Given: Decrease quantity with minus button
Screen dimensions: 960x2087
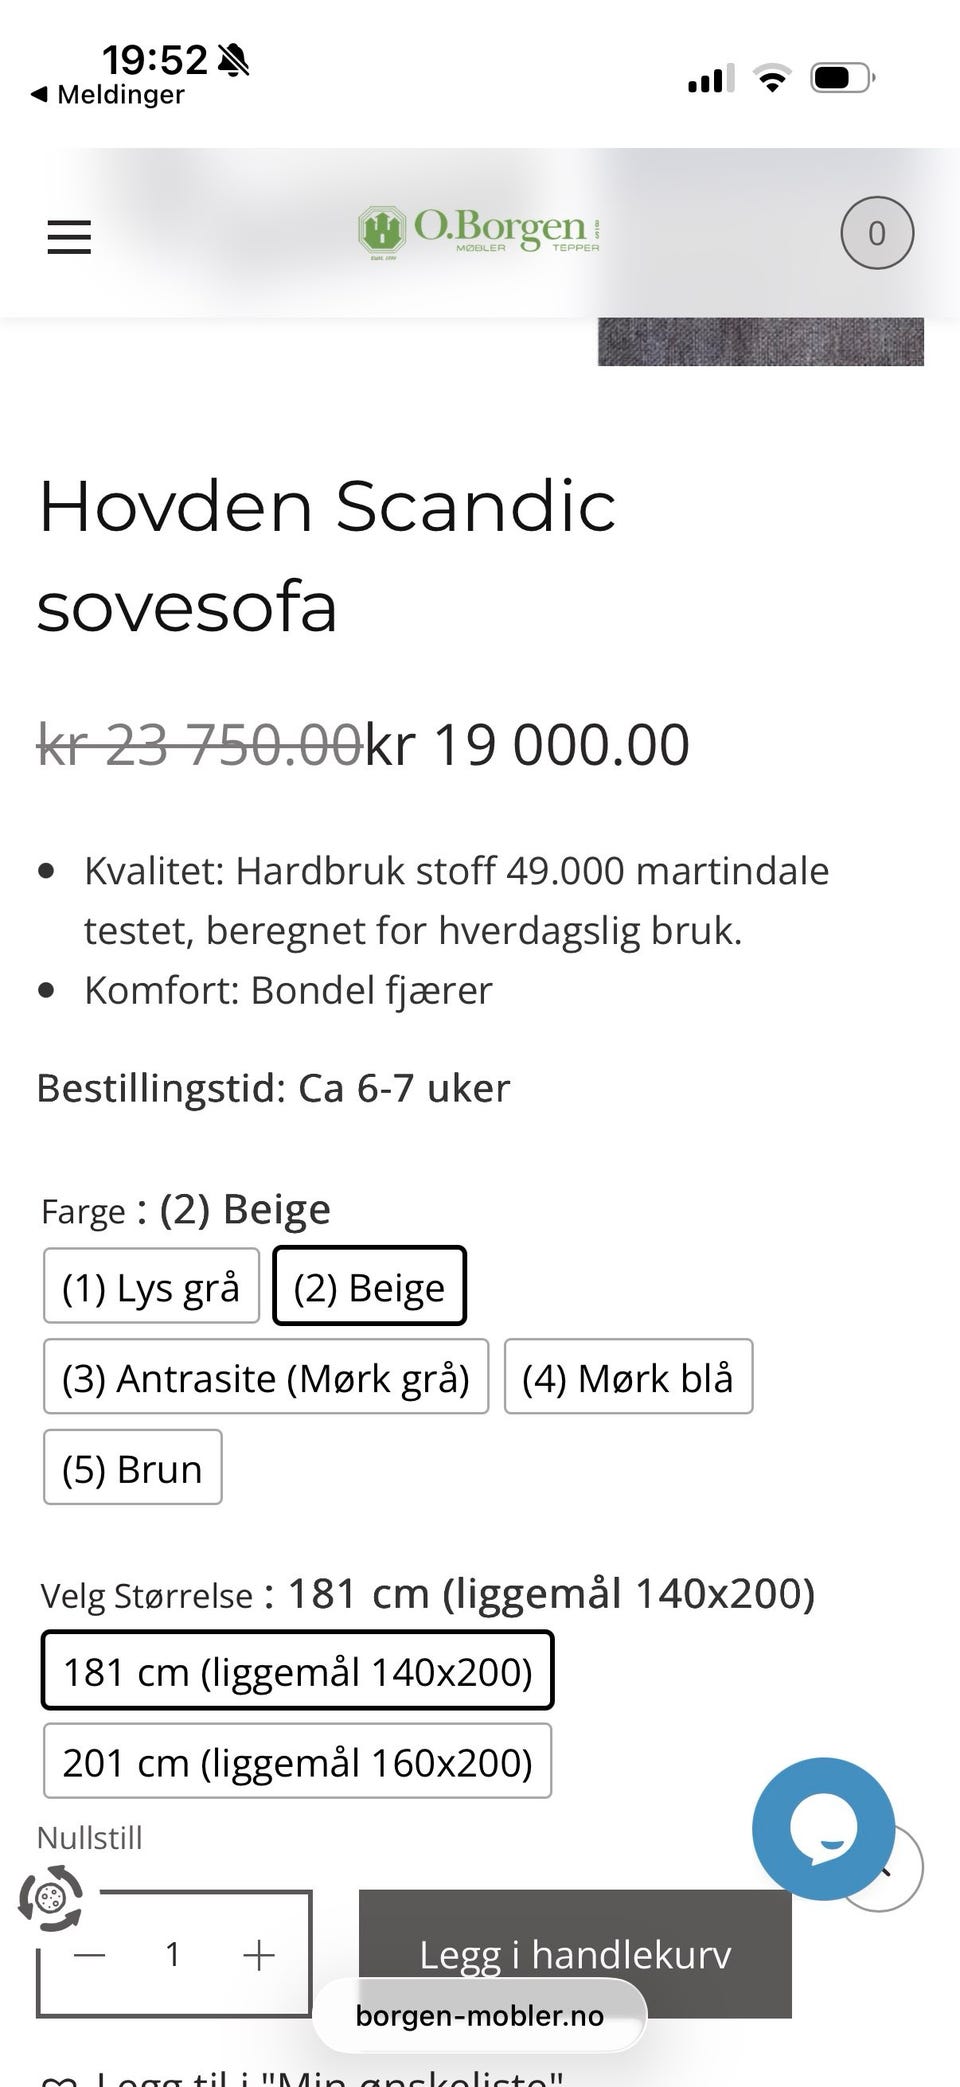Looking at the screenshot, I should click(x=90, y=1954).
